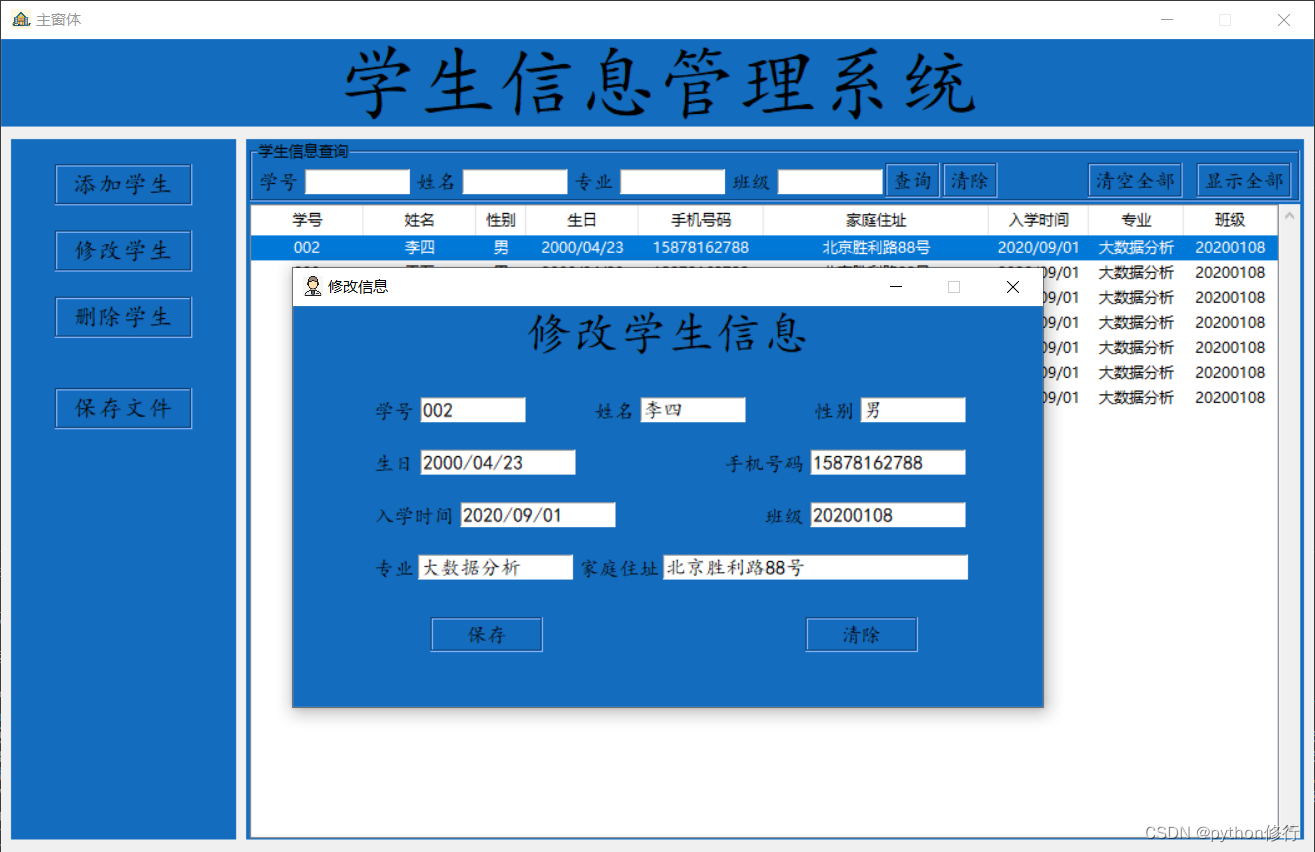
Task: Focus the 学号 field in the search bar
Action: 358,182
